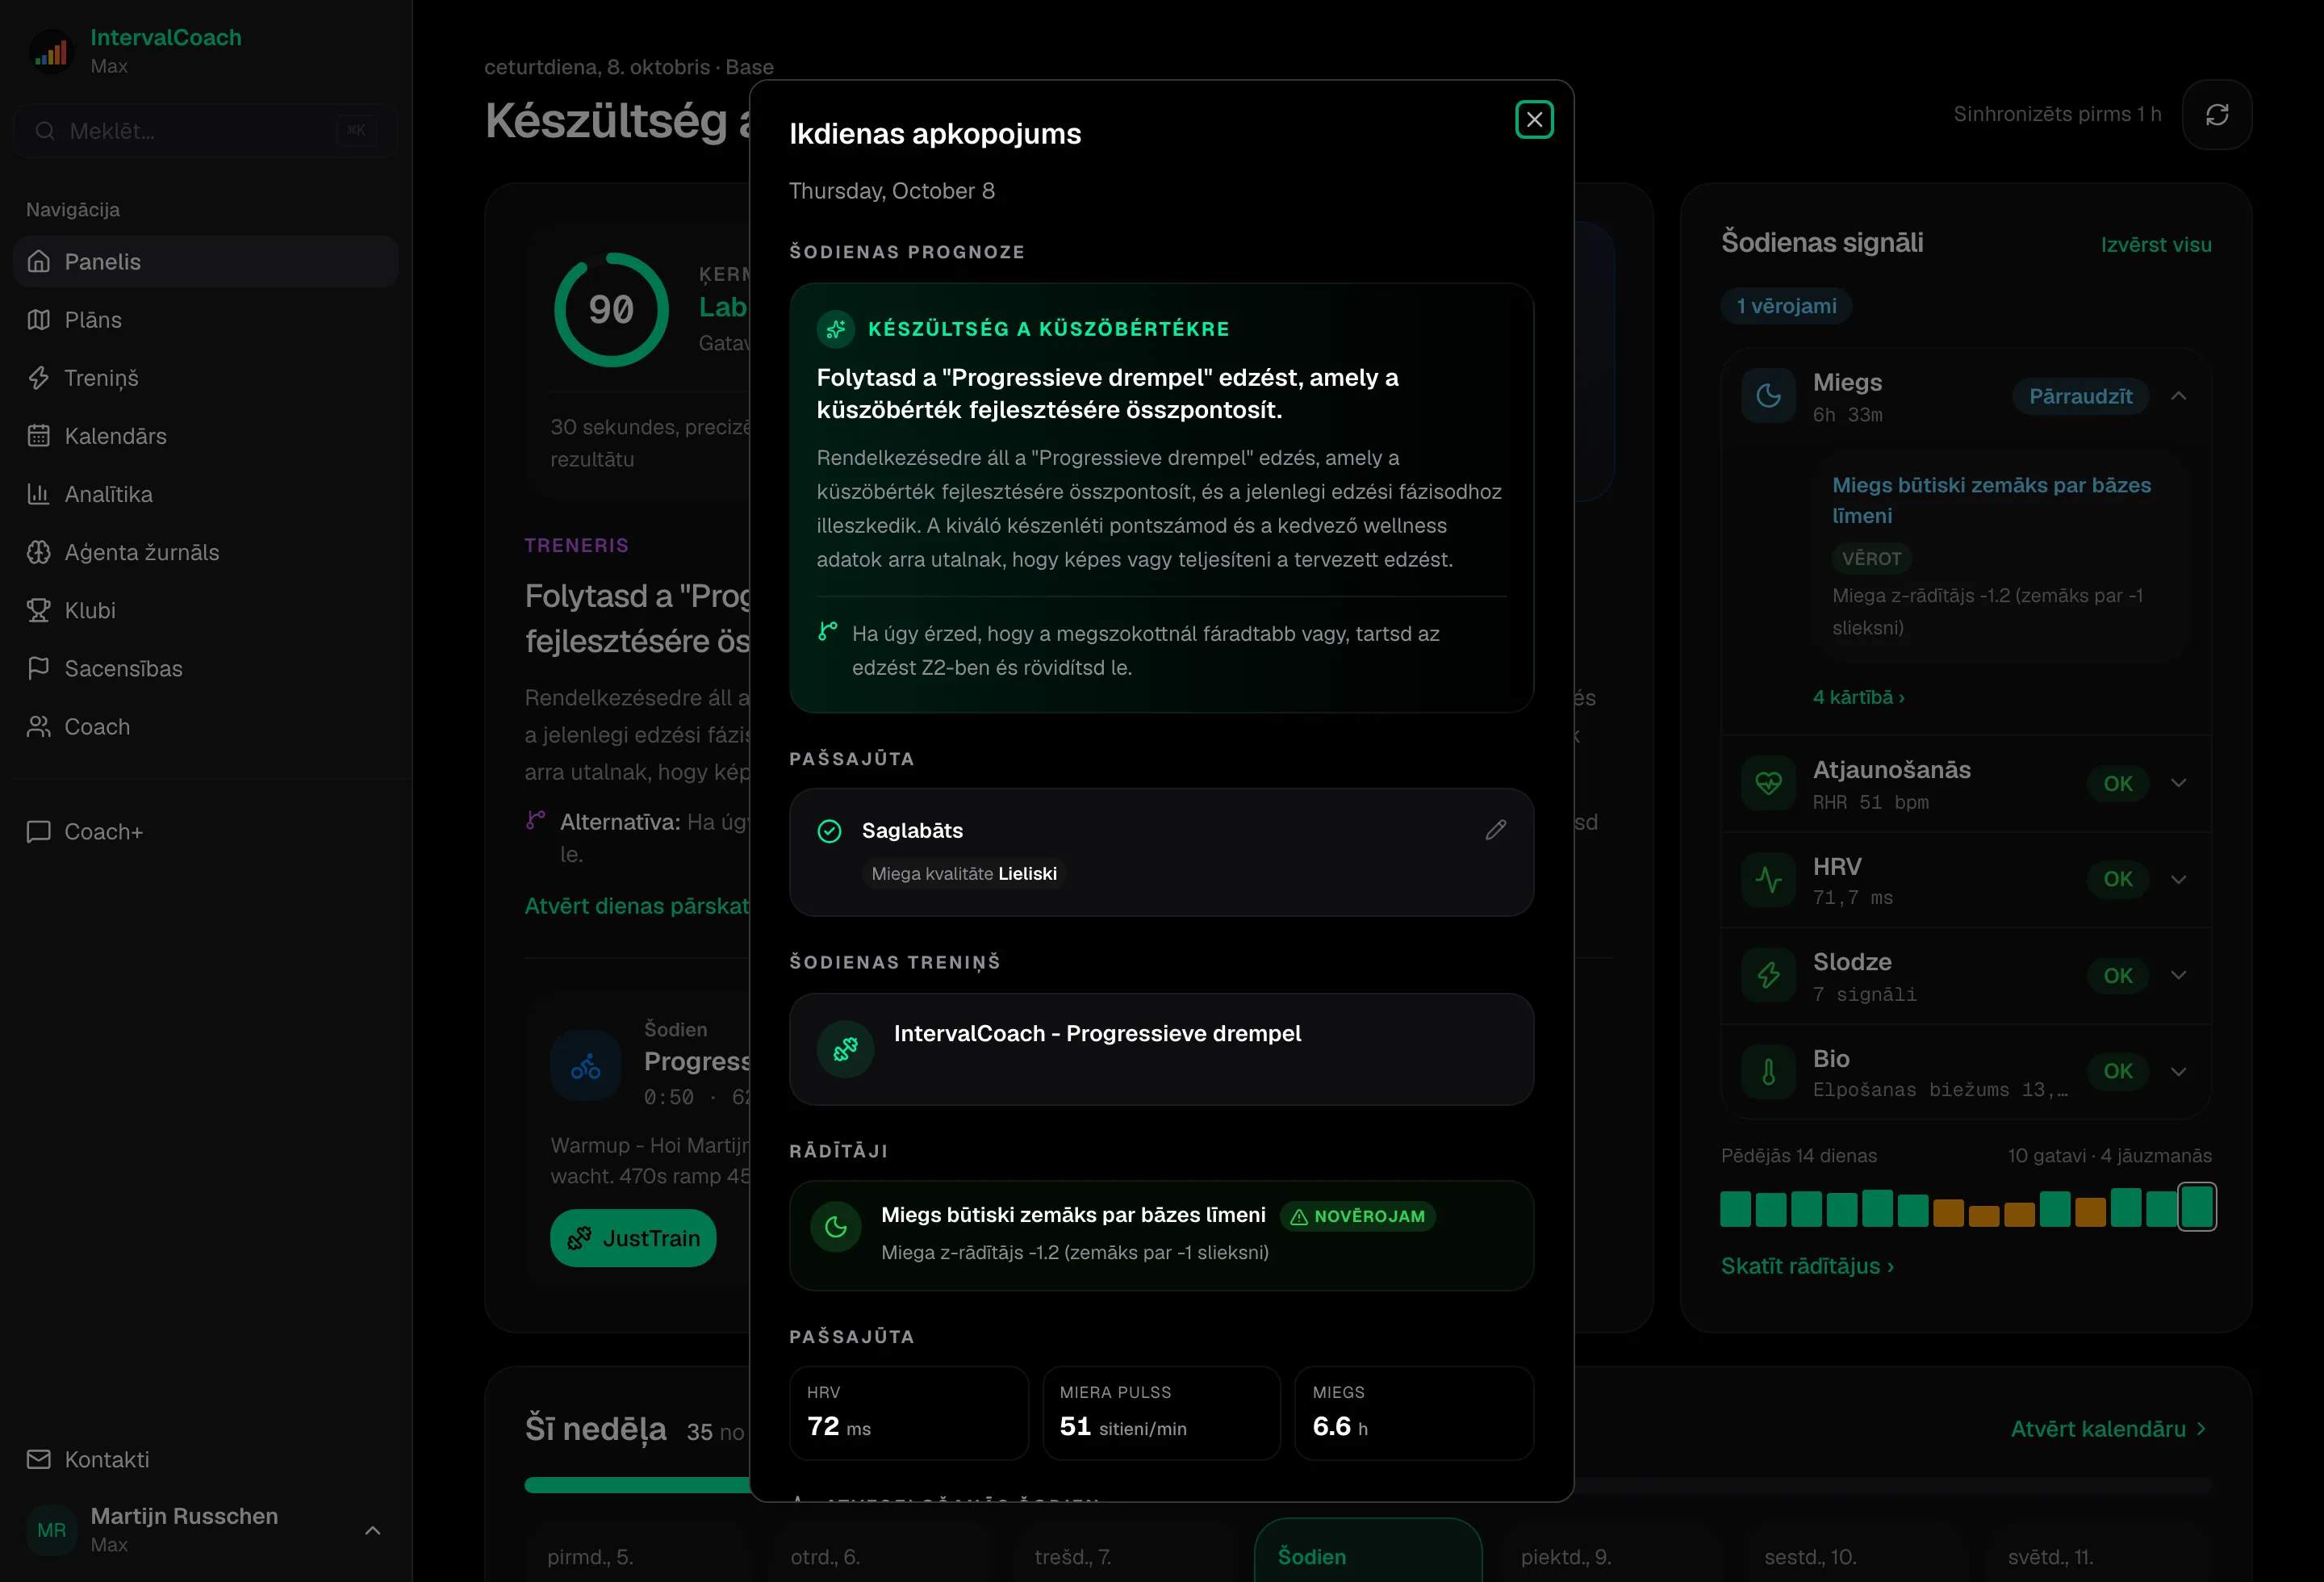Click the Bio thermometer icon

click(1768, 1072)
